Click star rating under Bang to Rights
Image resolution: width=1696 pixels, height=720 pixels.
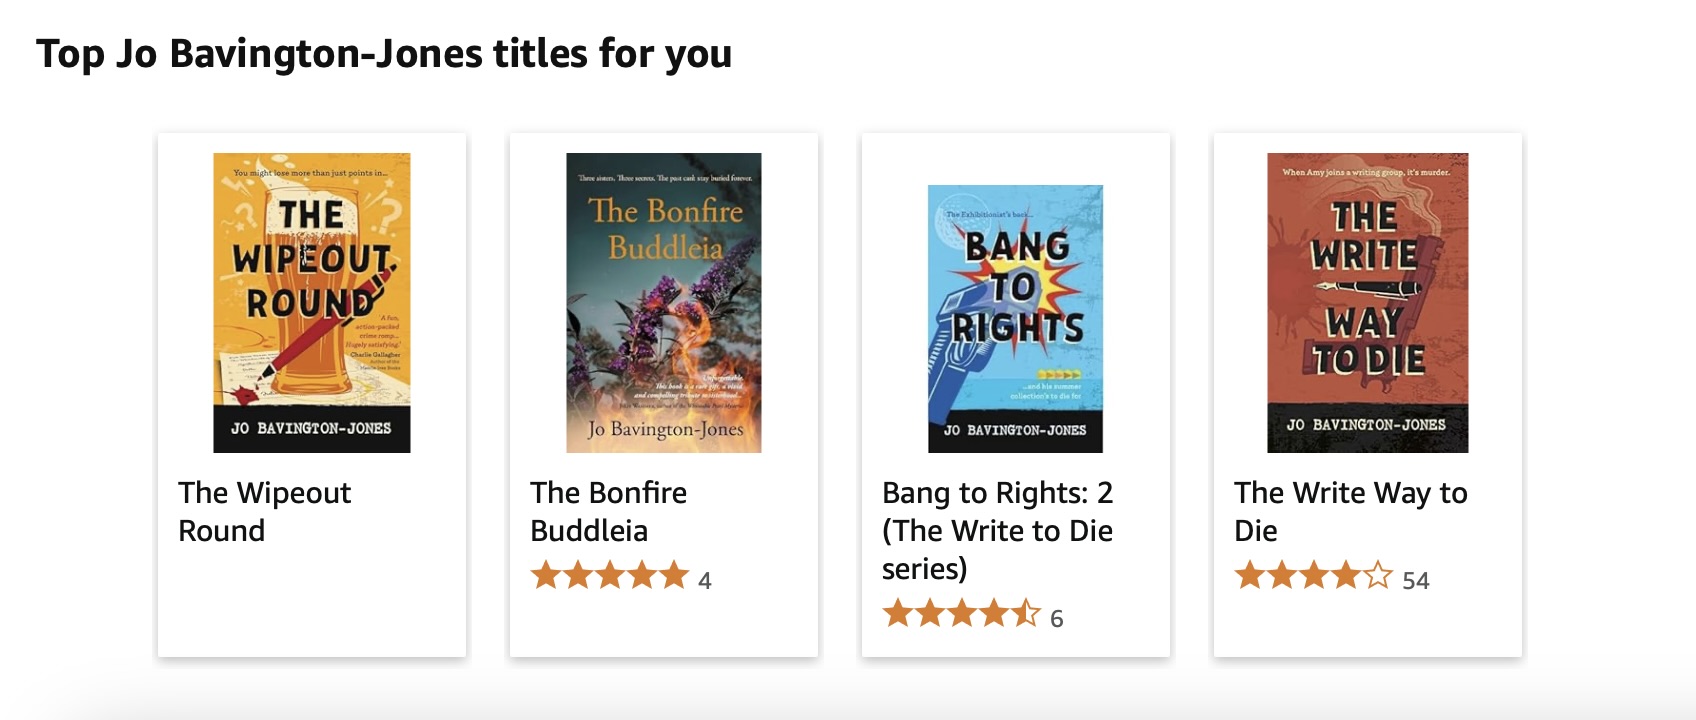(961, 614)
